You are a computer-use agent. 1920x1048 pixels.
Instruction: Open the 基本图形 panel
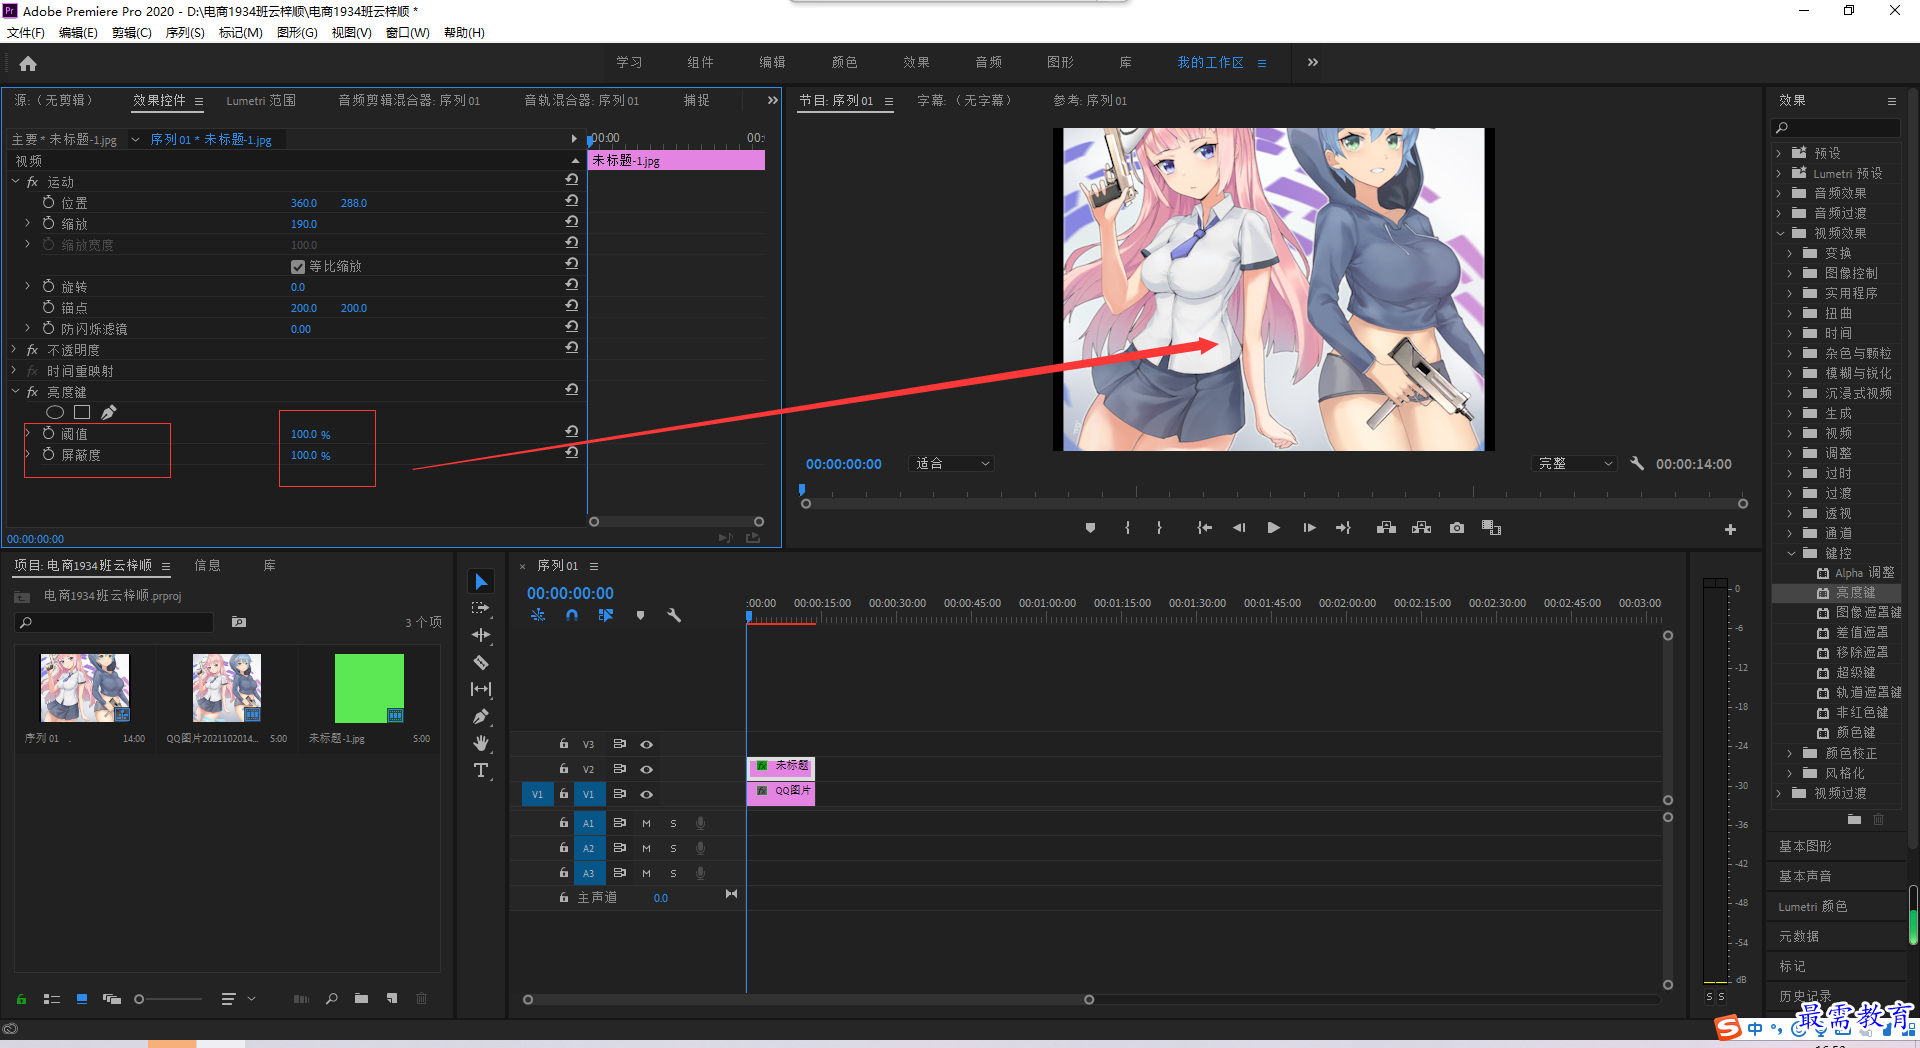point(1805,847)
